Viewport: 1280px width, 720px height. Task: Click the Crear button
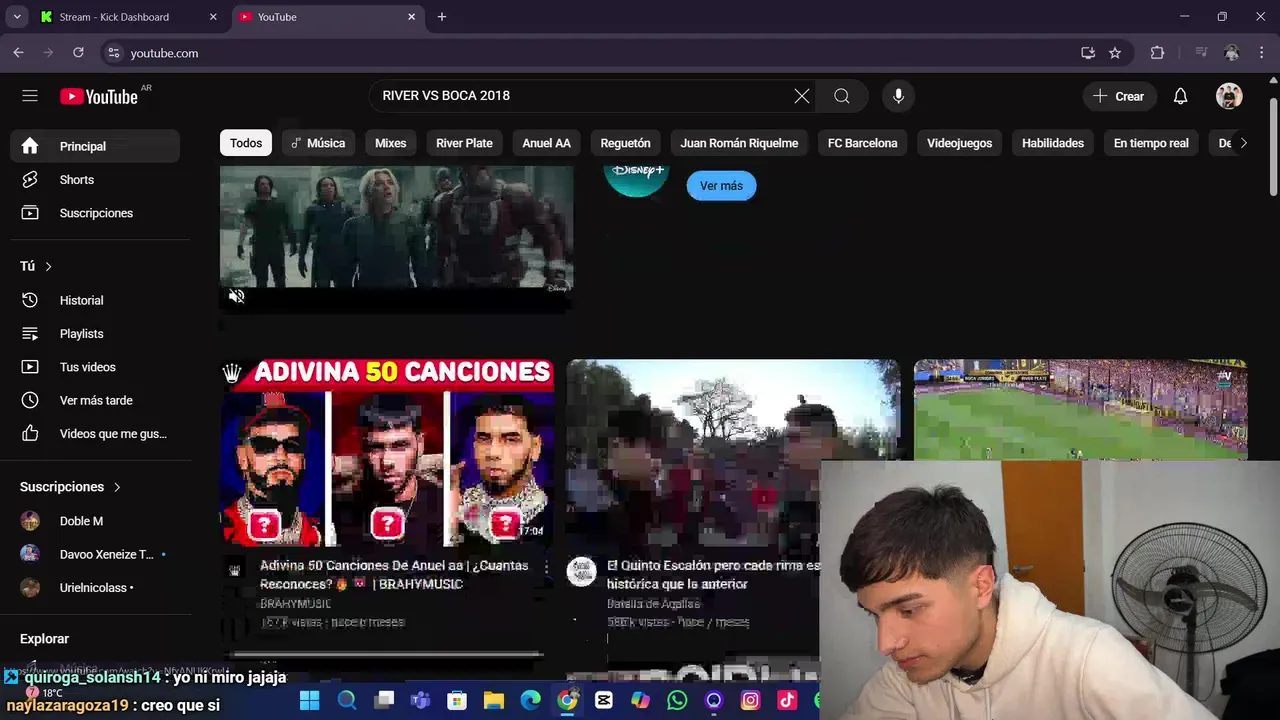pyautogui.click(x=1119, y=96)
